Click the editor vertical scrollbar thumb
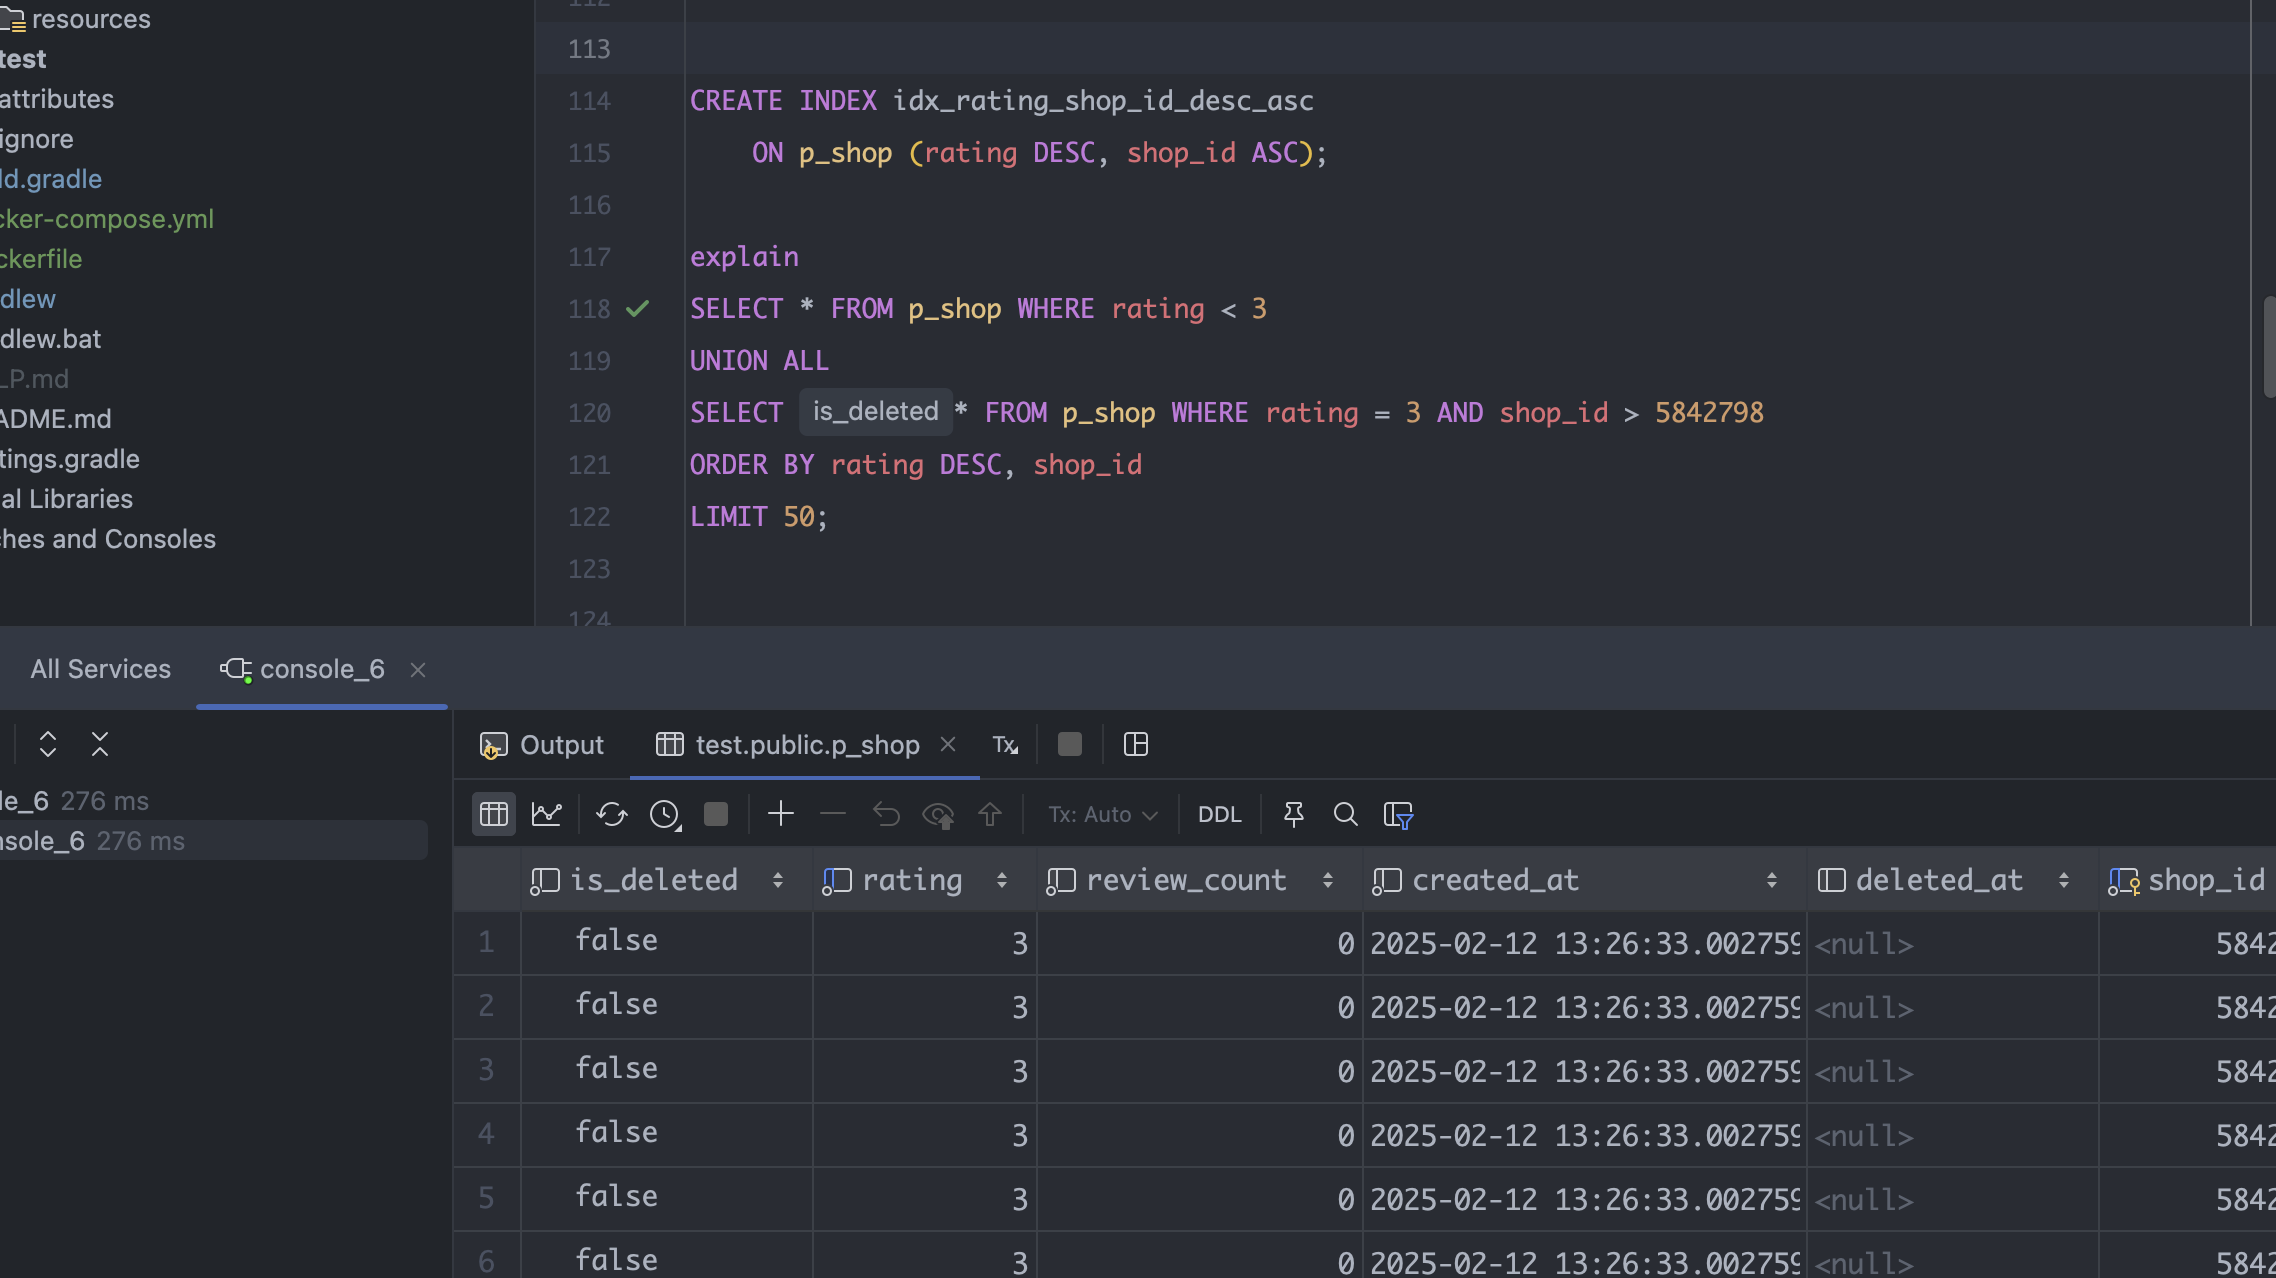 (x=2268, y=347)
